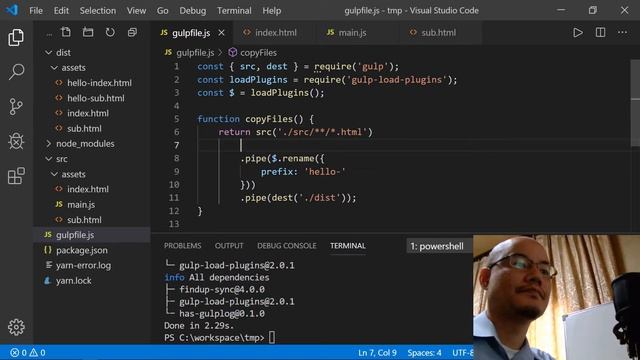The height and width of the screenshot is (360, 640).
Task: Open package.json in explorer
Action: click(82, 250)
